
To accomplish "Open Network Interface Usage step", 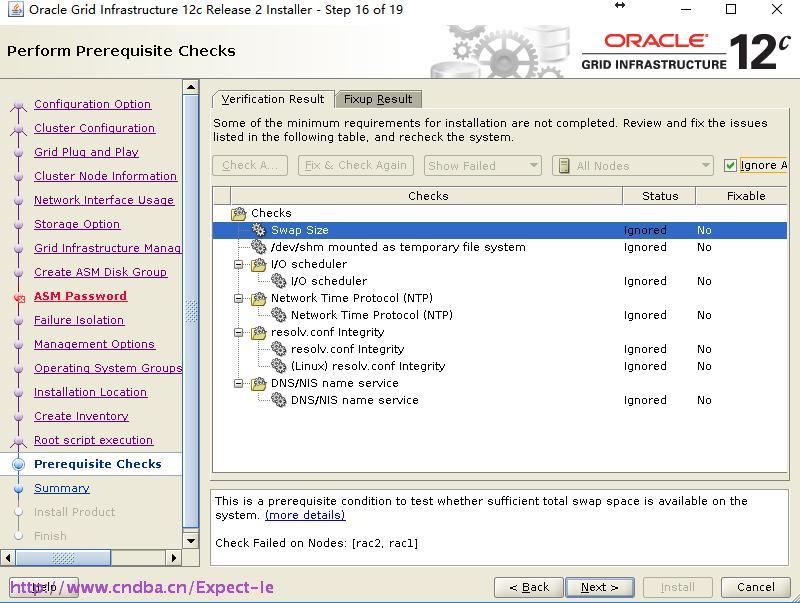I will tap(104, 200).
